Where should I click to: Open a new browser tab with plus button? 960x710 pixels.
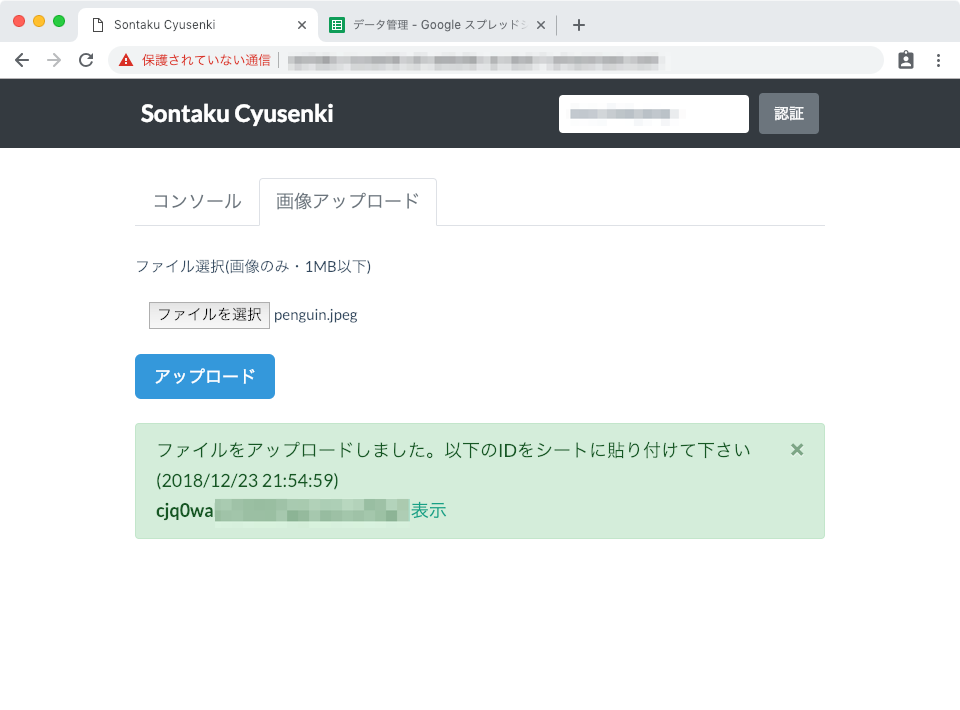[x=578, y=24]
